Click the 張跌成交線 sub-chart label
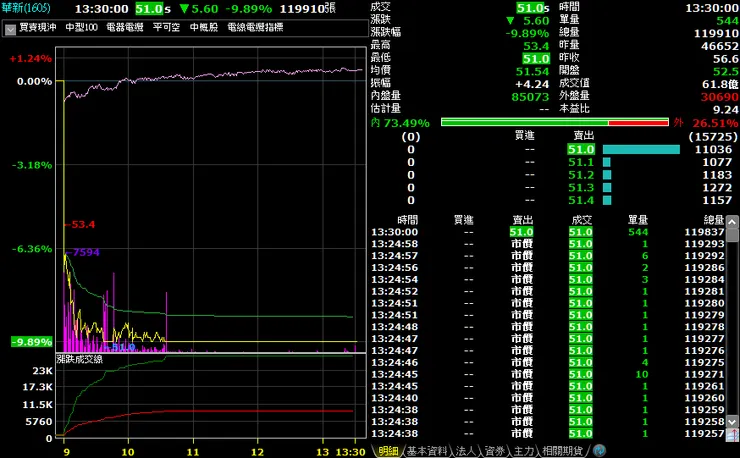This screenshot has height=458, width=740. click(80, 359)
